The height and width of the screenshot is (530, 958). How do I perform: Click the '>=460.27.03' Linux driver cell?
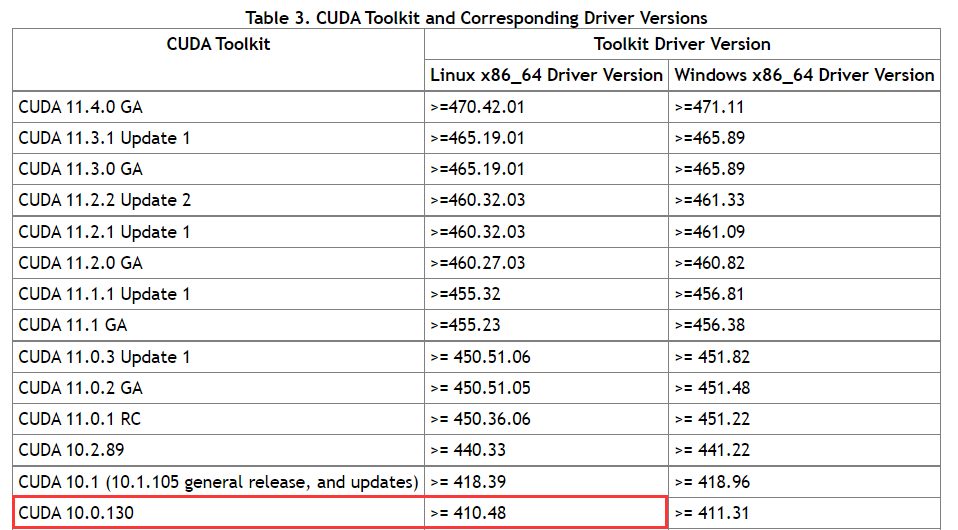pyautogui.click(x=546, y=263)
